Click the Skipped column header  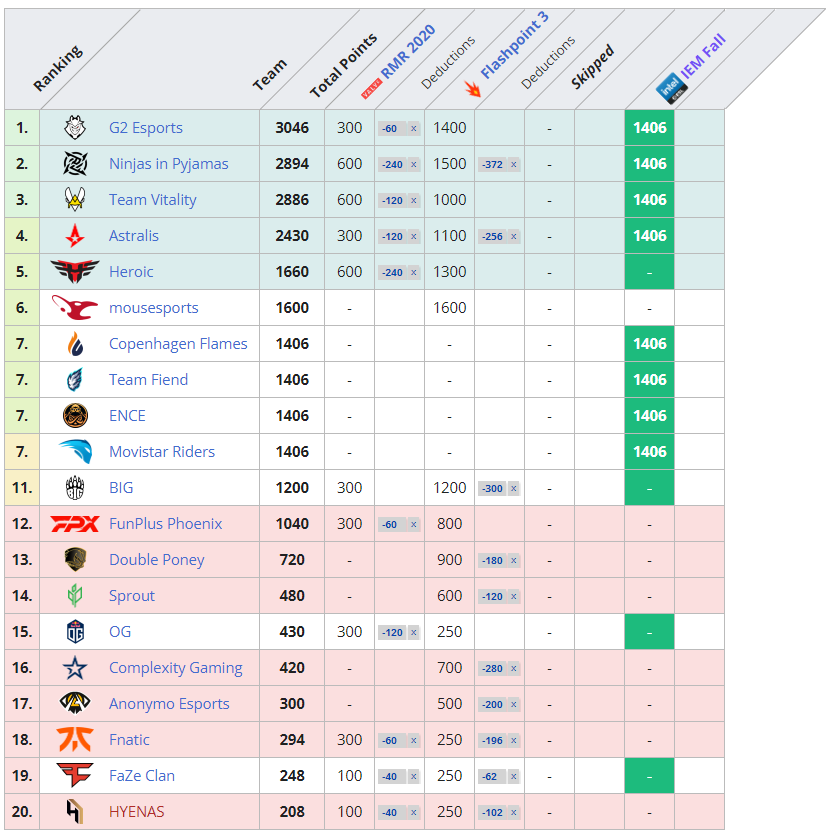pos(592,67)
